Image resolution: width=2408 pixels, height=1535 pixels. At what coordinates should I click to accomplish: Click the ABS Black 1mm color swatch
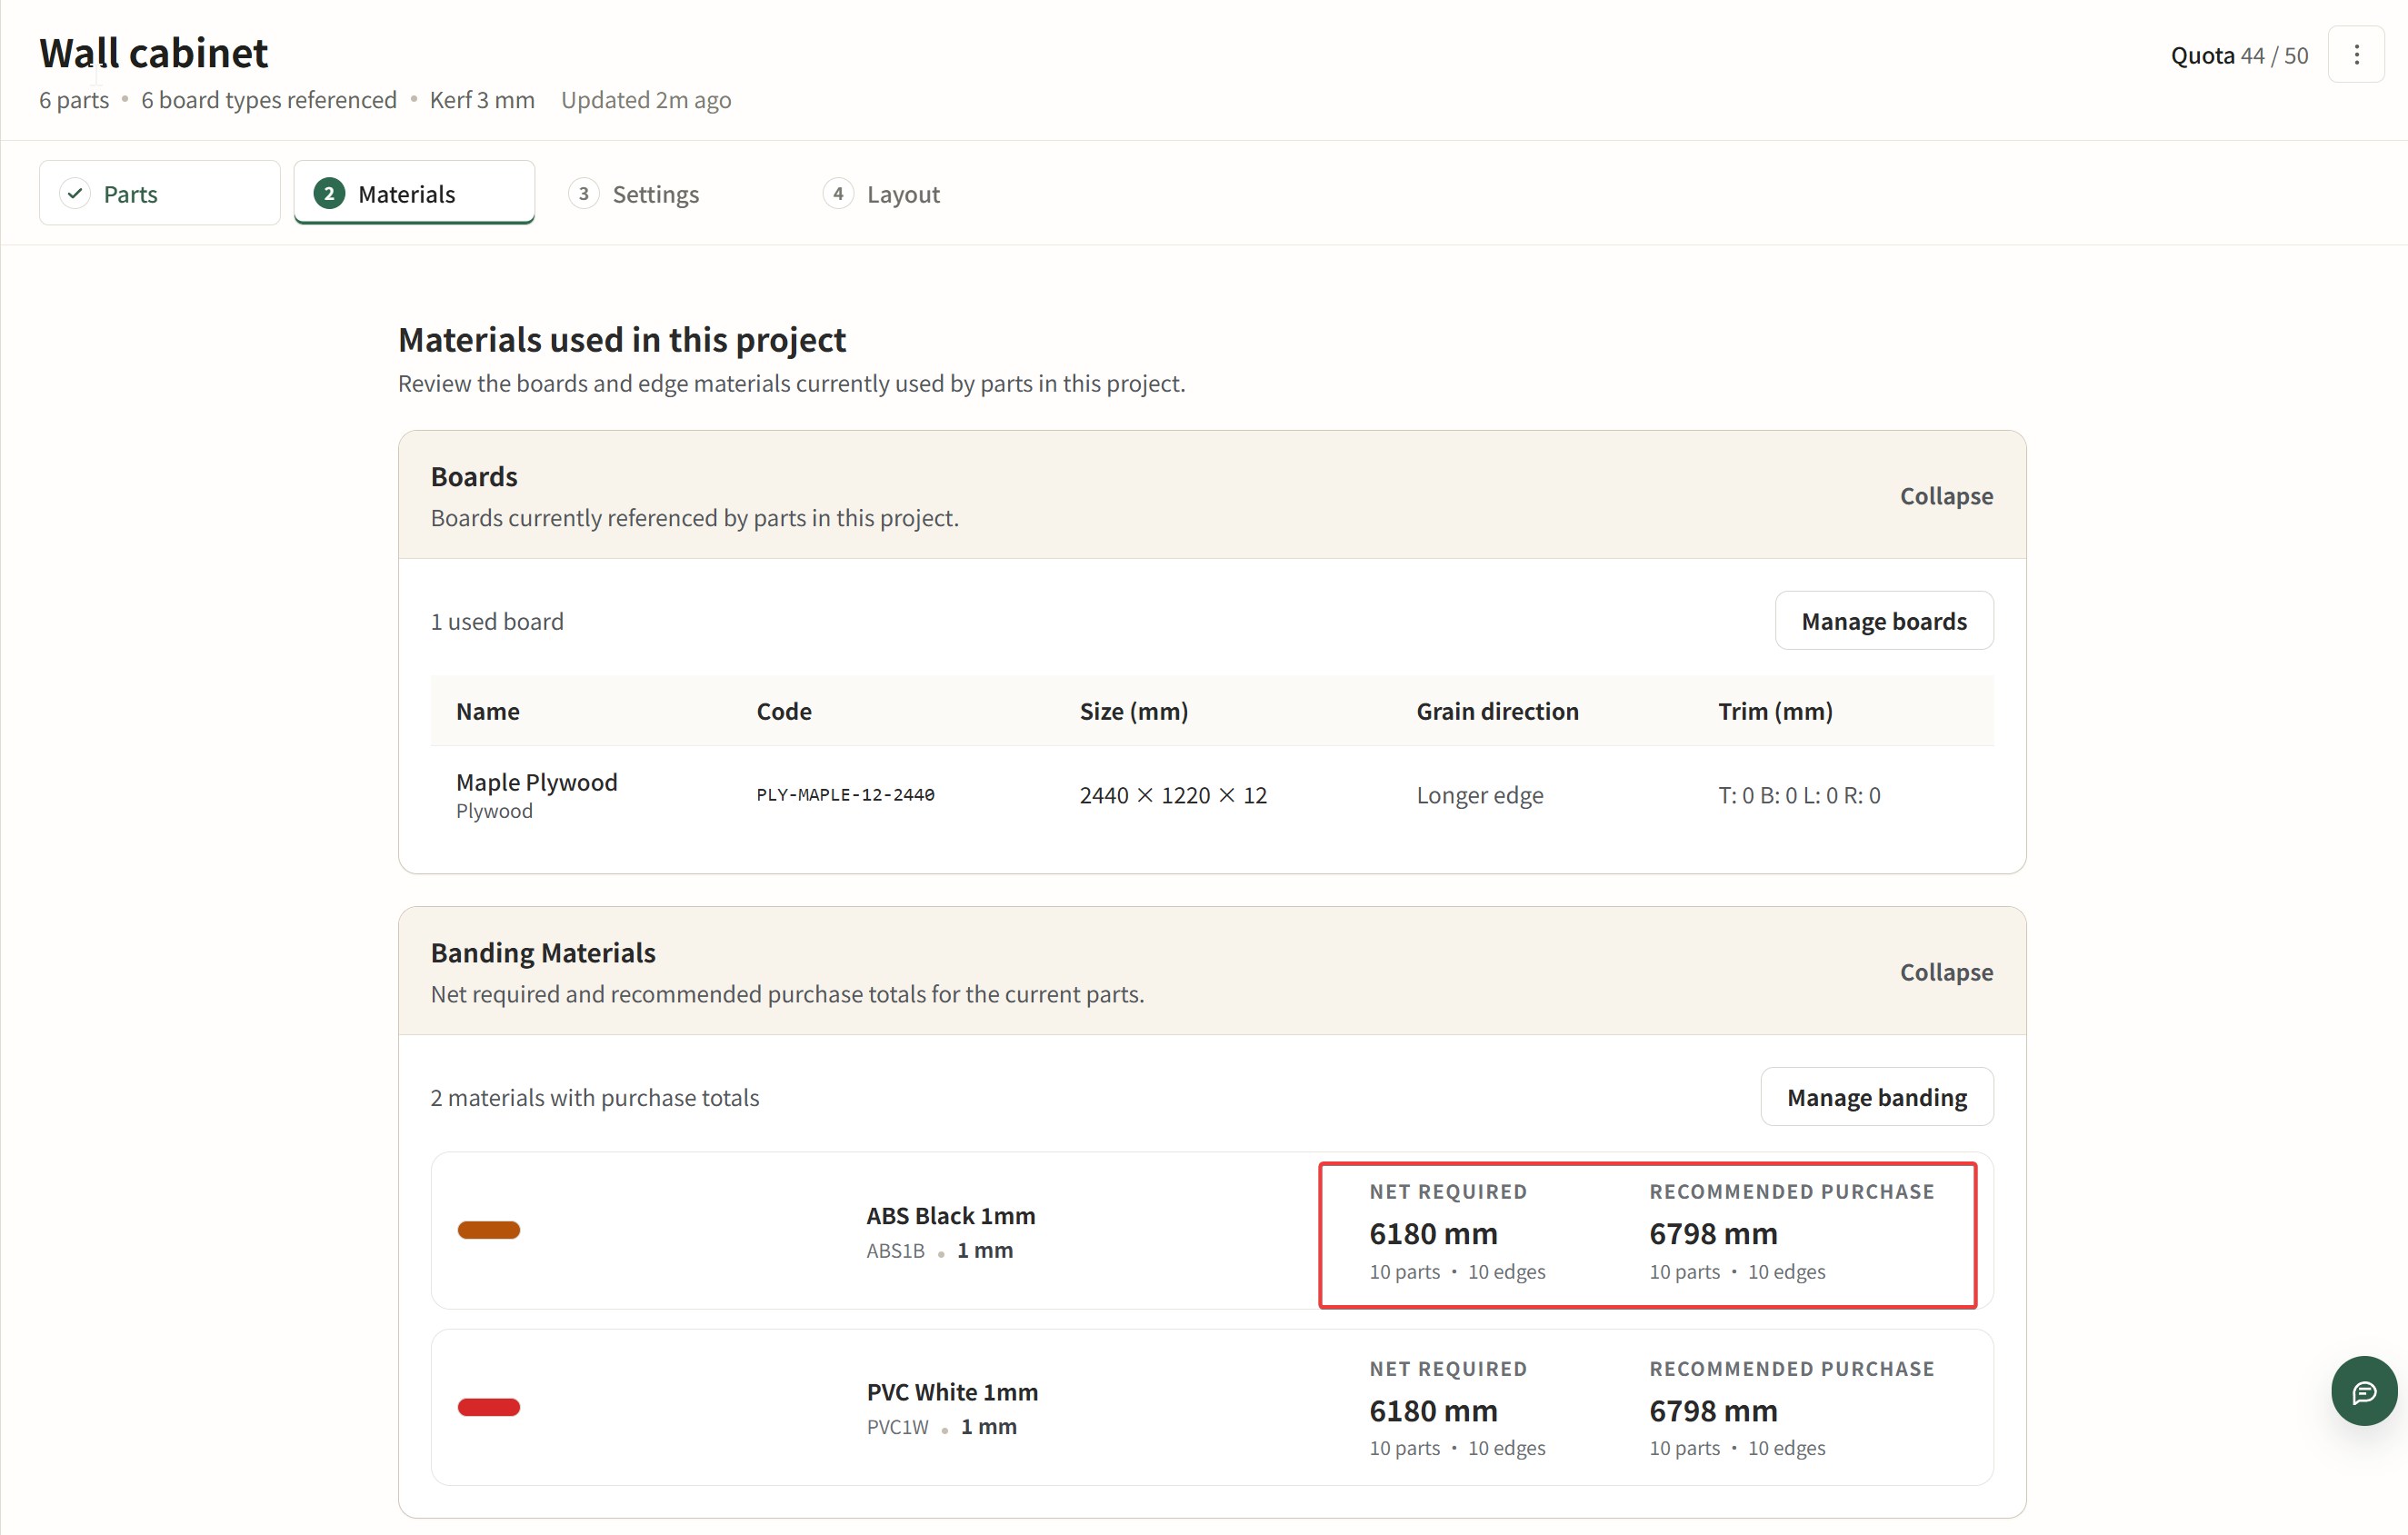click(x=489, y=1230)
